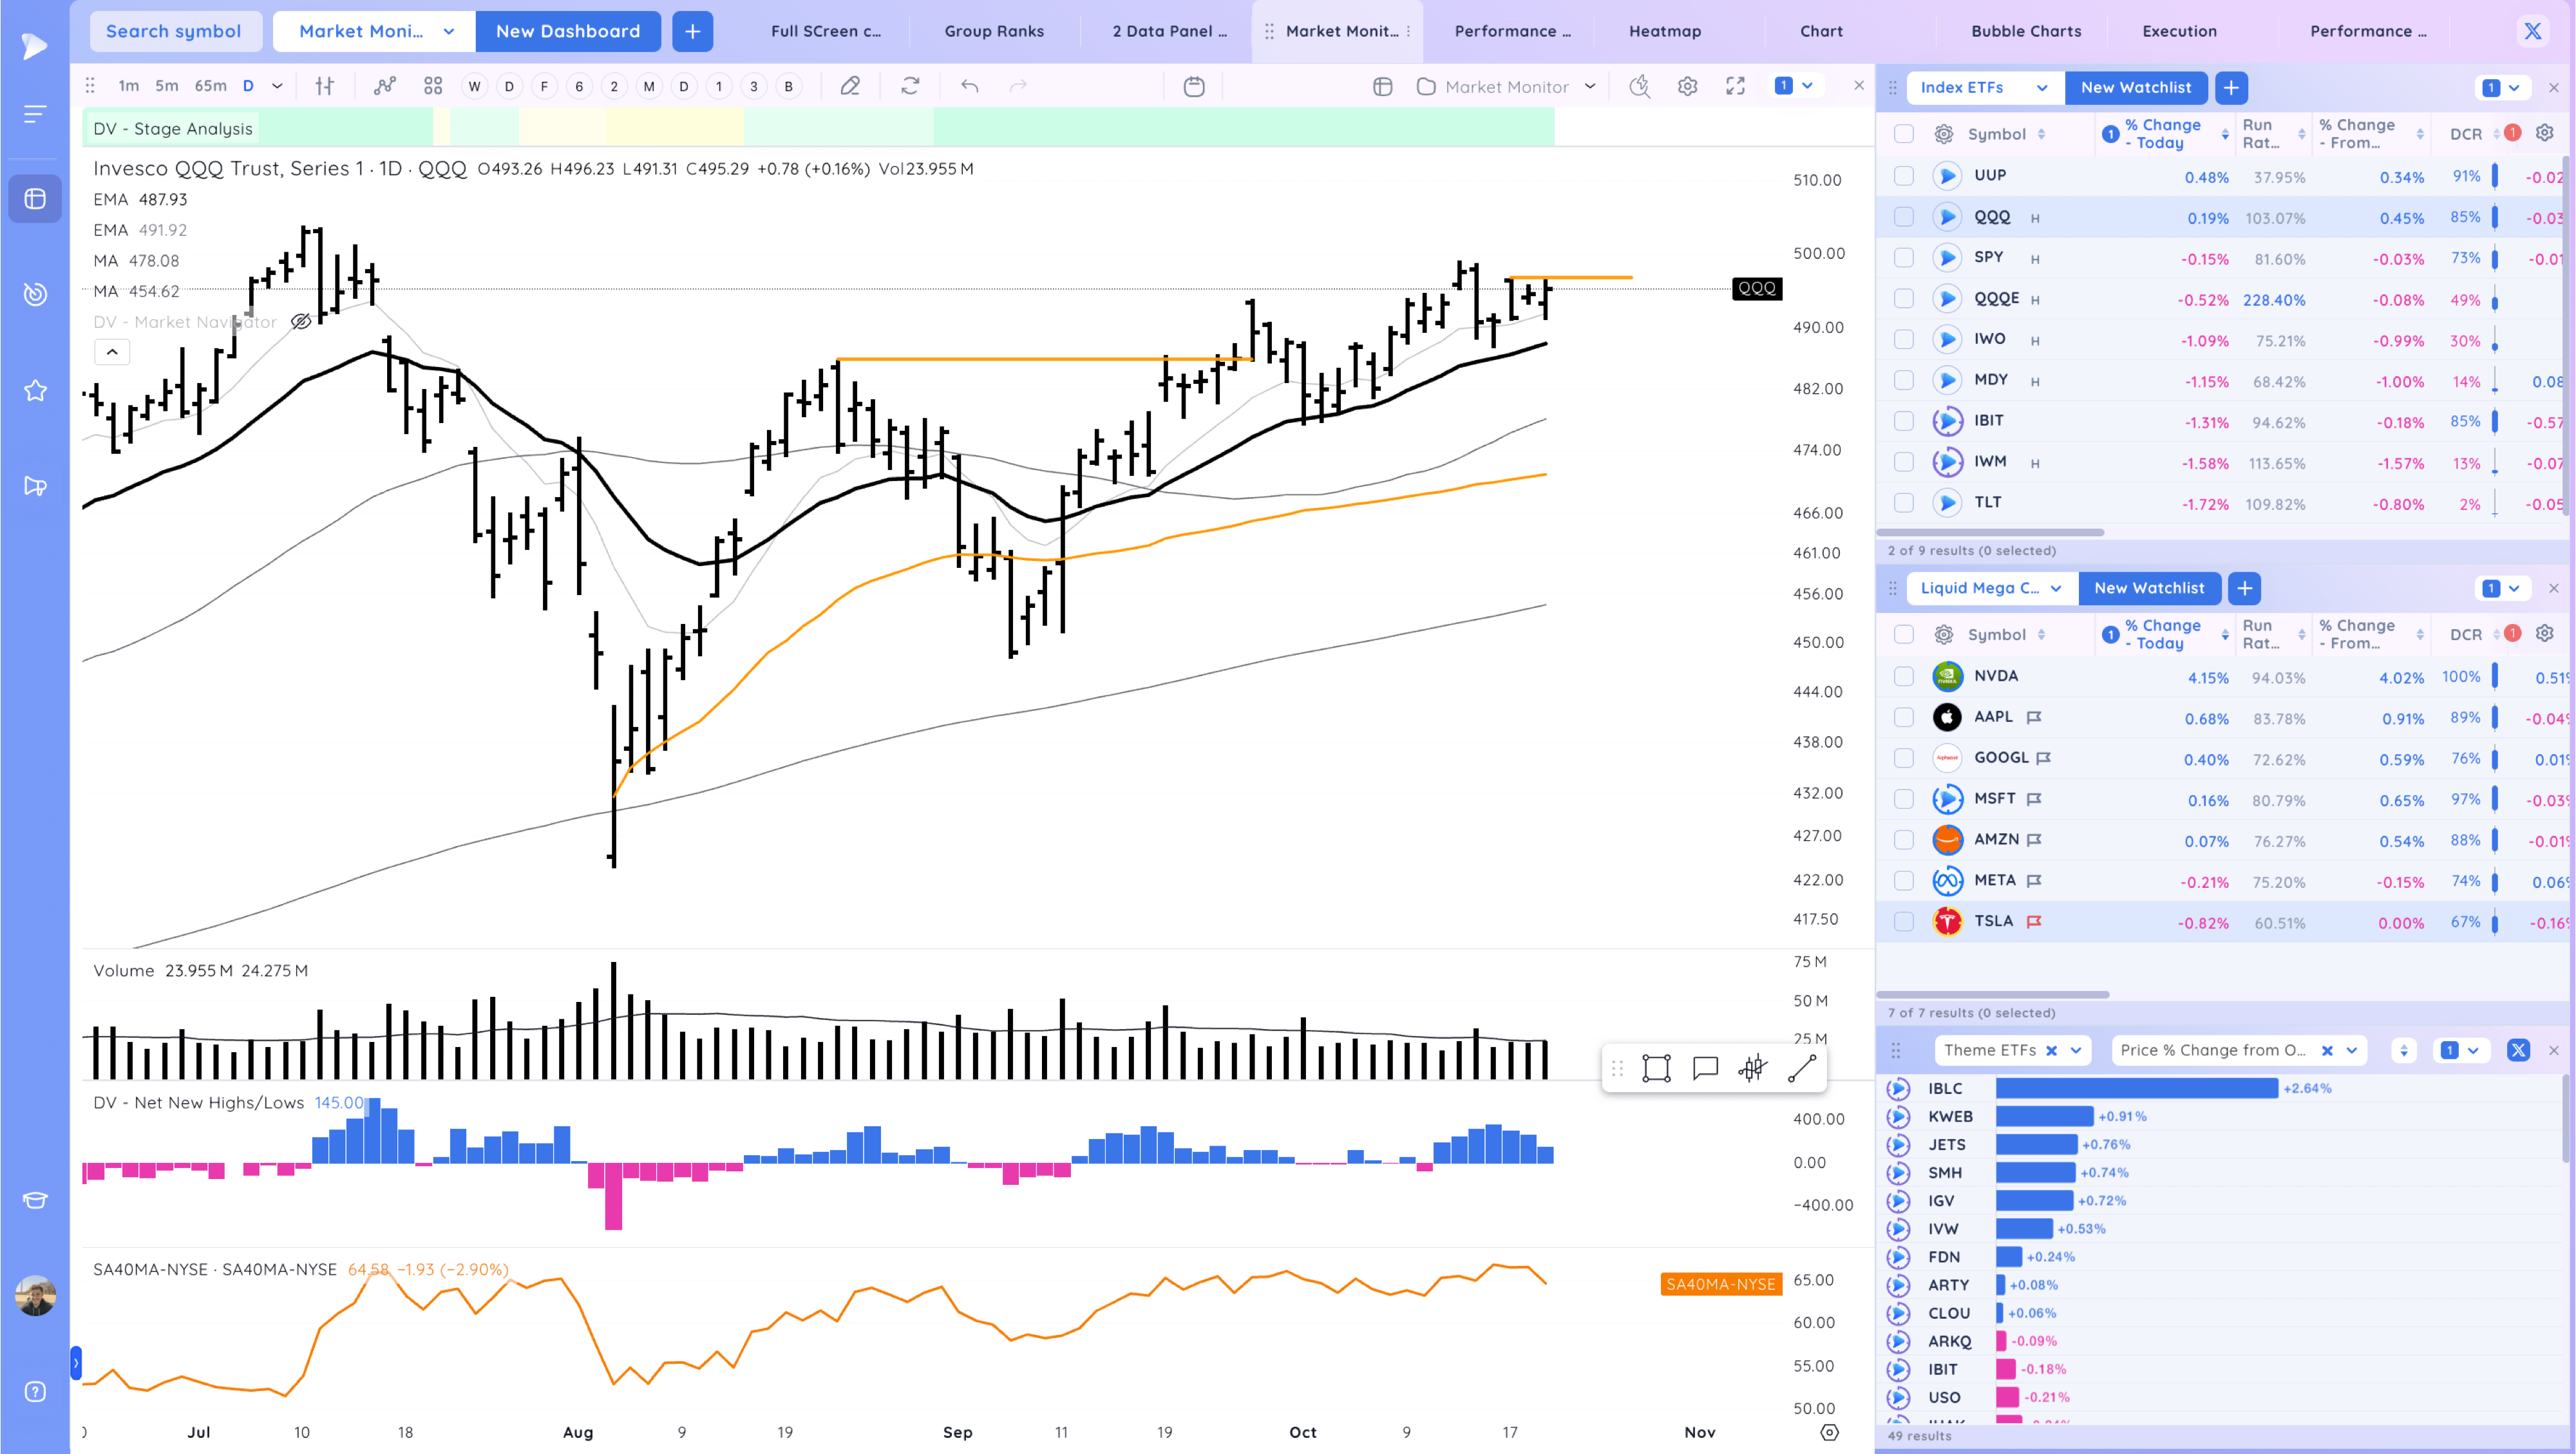Click the New Dashboard button

[x=567, y=31]
